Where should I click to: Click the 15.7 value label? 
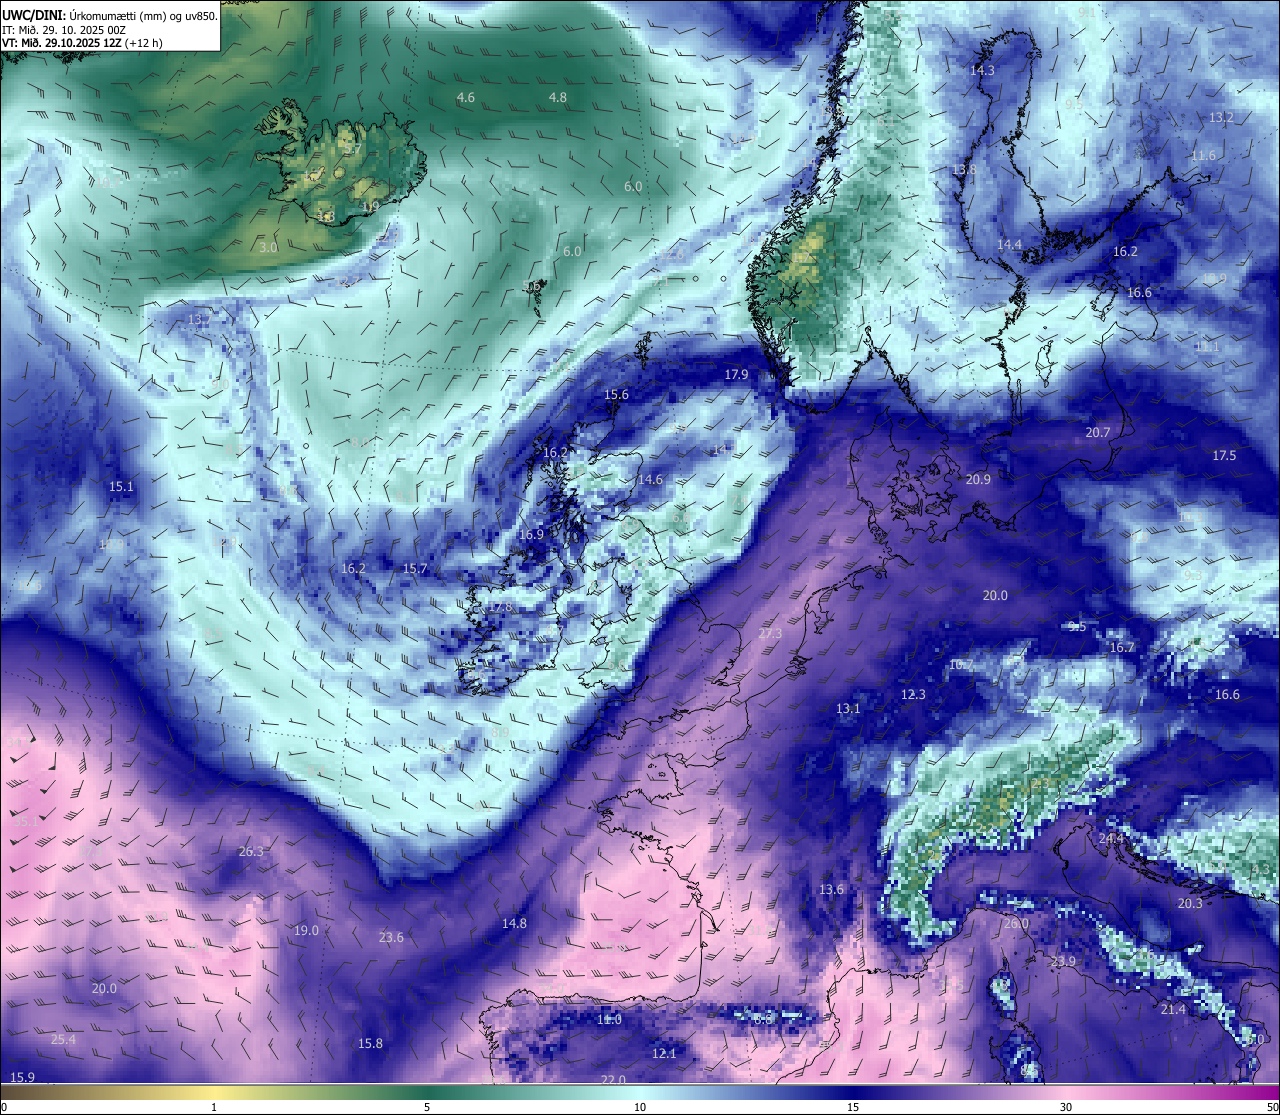(x=415, y=568)
